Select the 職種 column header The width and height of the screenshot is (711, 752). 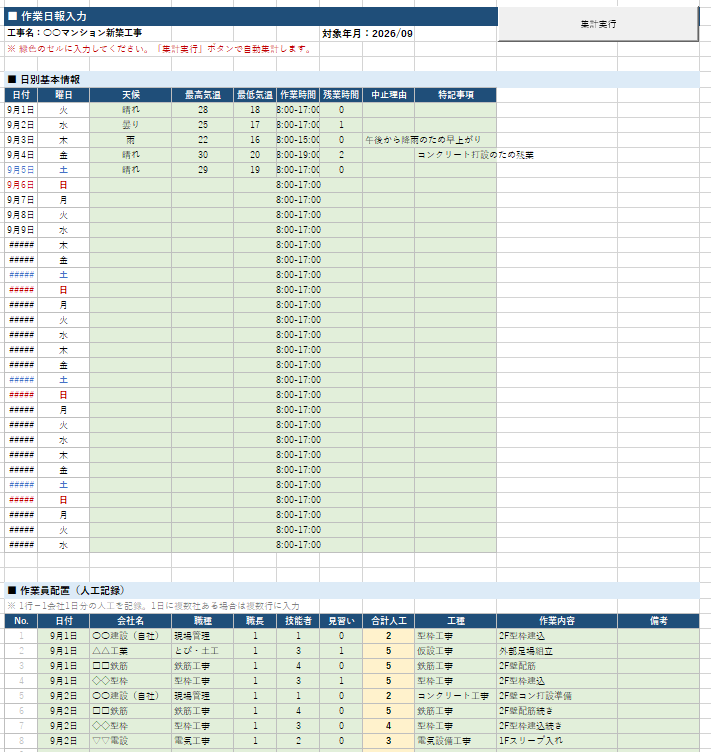[x=203, y=621]
